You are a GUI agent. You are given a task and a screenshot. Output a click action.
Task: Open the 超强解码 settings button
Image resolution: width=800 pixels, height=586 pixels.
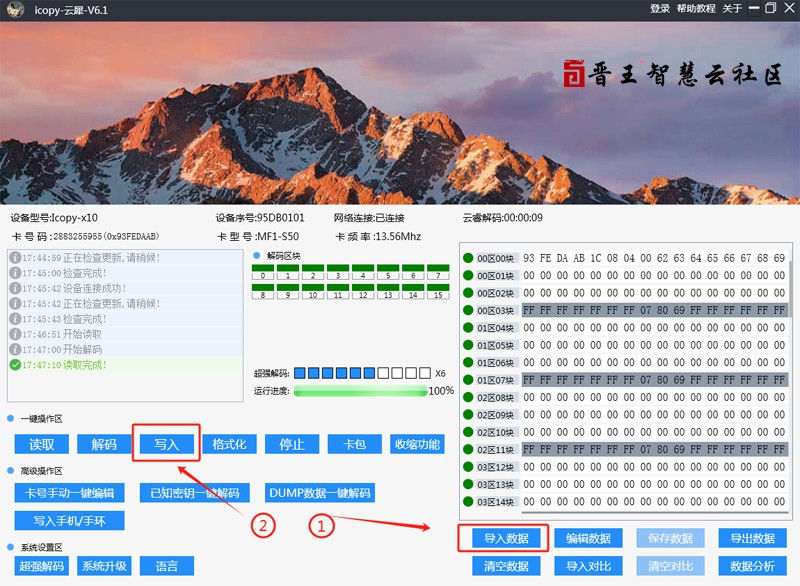coord(41,566)
